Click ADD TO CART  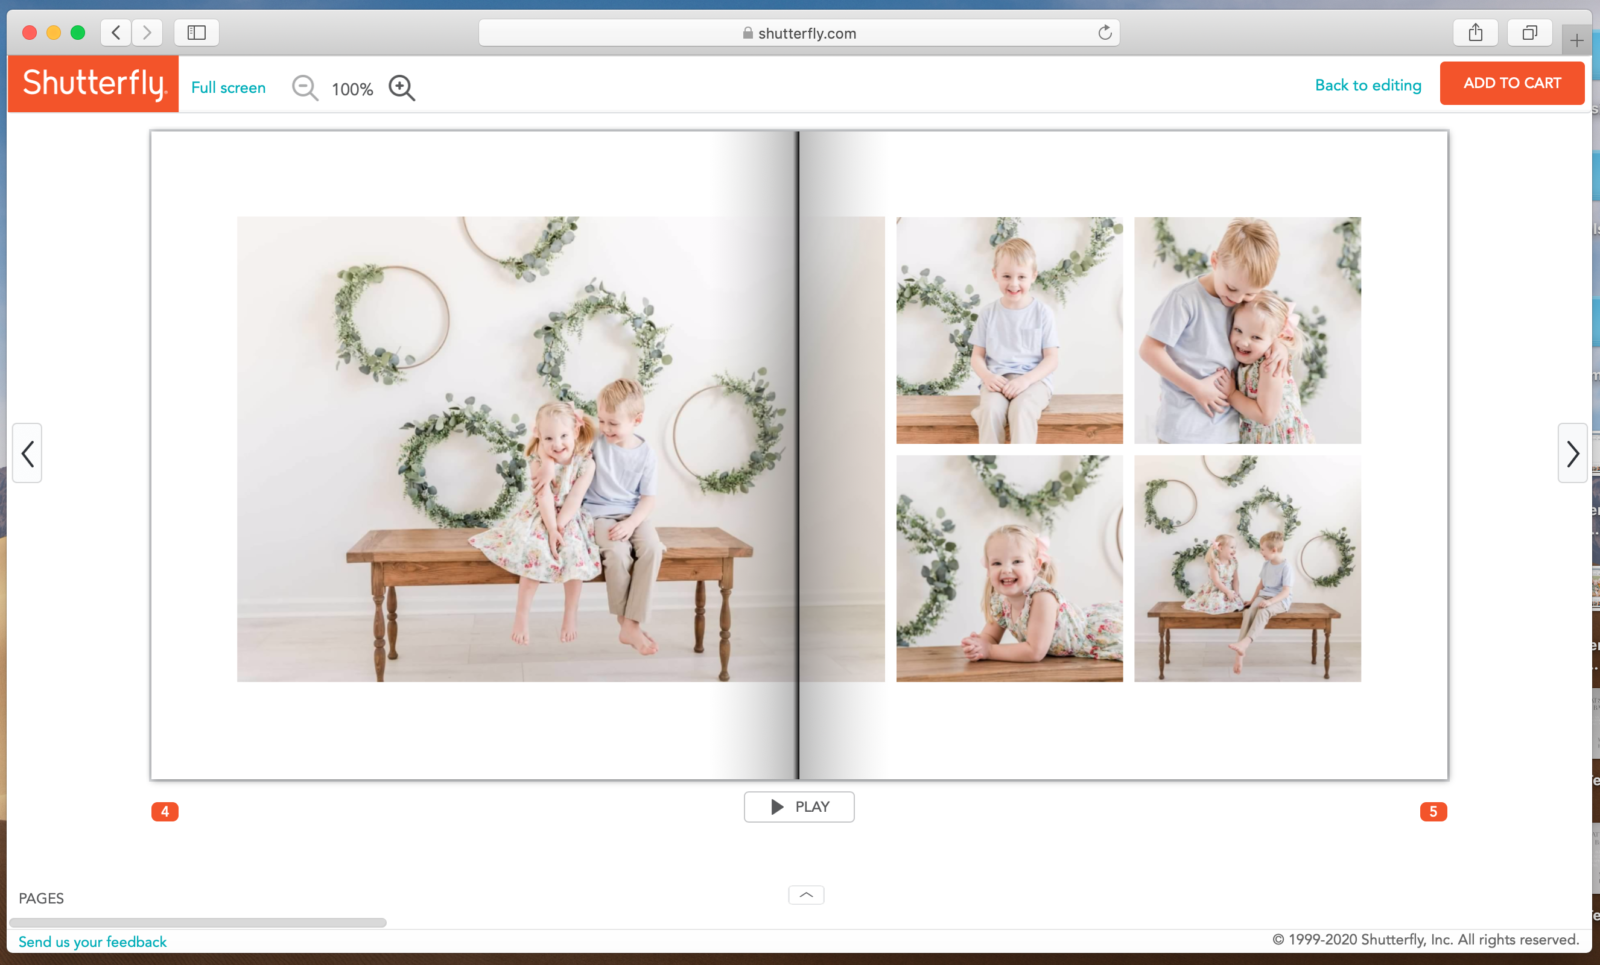point(1512,83)
